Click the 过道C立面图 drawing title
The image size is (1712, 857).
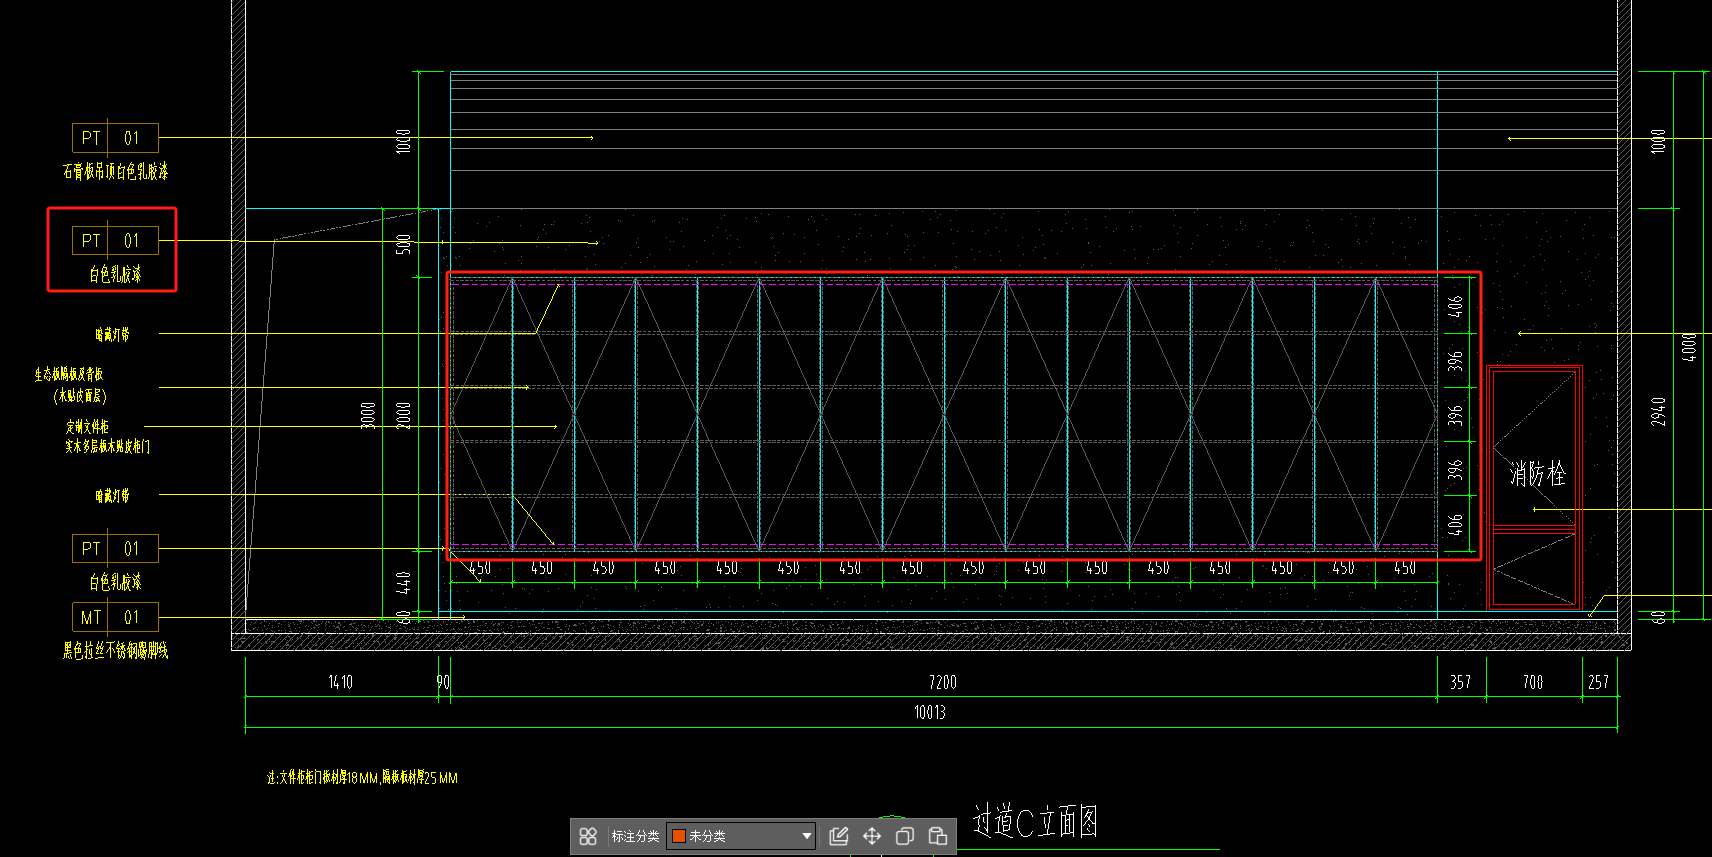coord(1035,822)
